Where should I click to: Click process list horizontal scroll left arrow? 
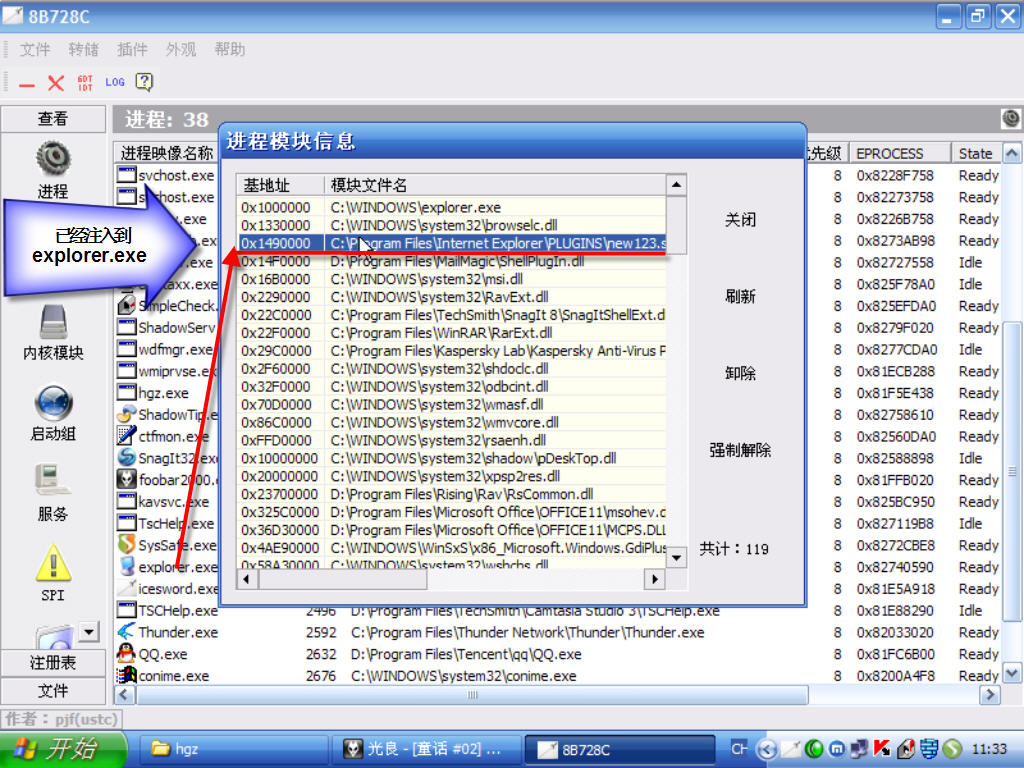pos(125,695)
